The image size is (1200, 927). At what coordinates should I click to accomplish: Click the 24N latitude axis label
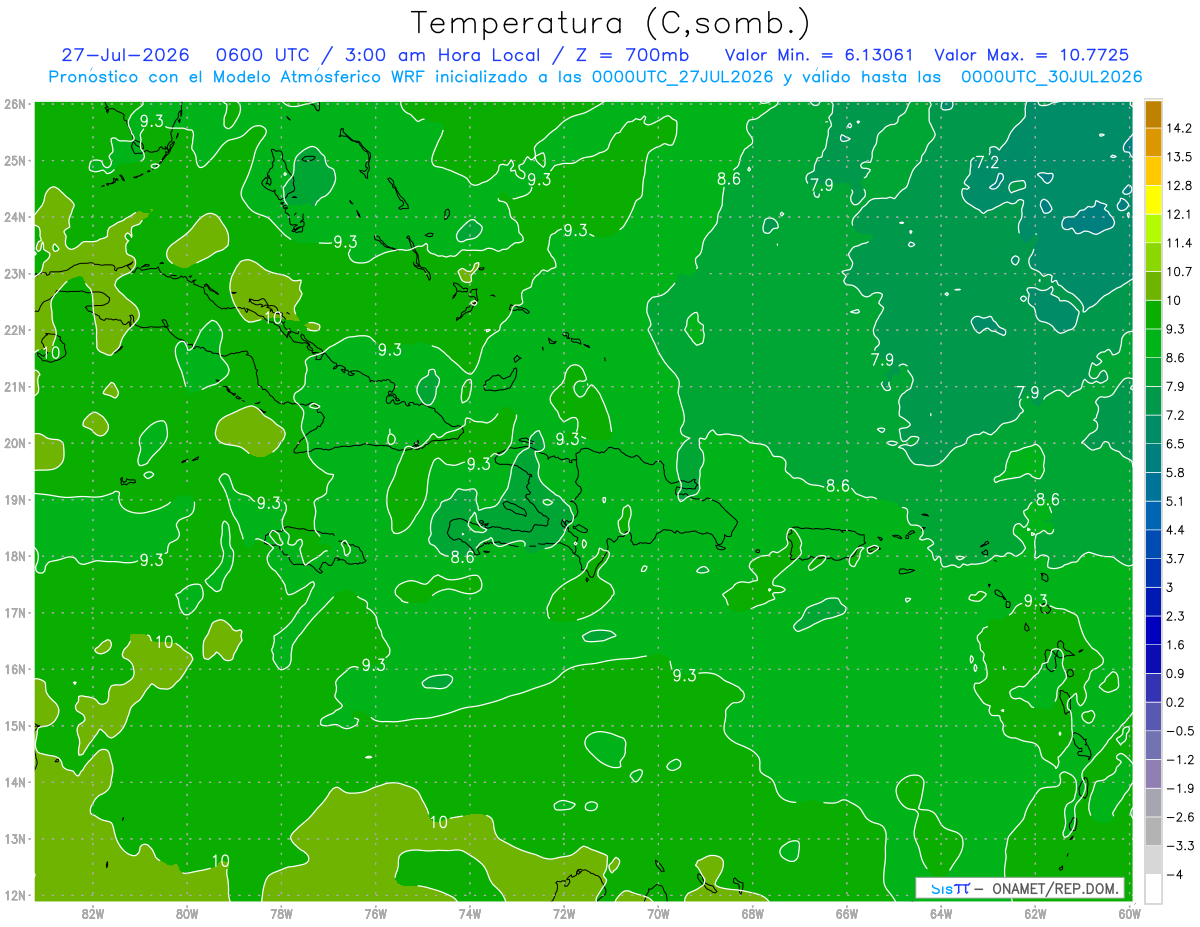click(x=14, y=217)
